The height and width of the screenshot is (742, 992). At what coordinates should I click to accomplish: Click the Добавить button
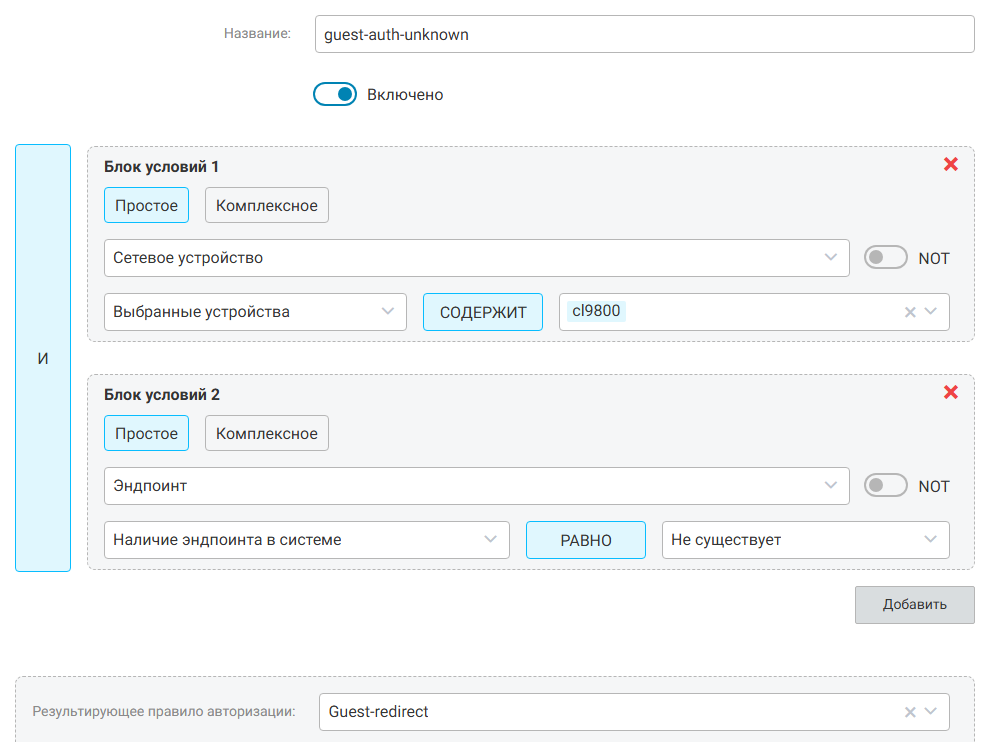[914, 605]
